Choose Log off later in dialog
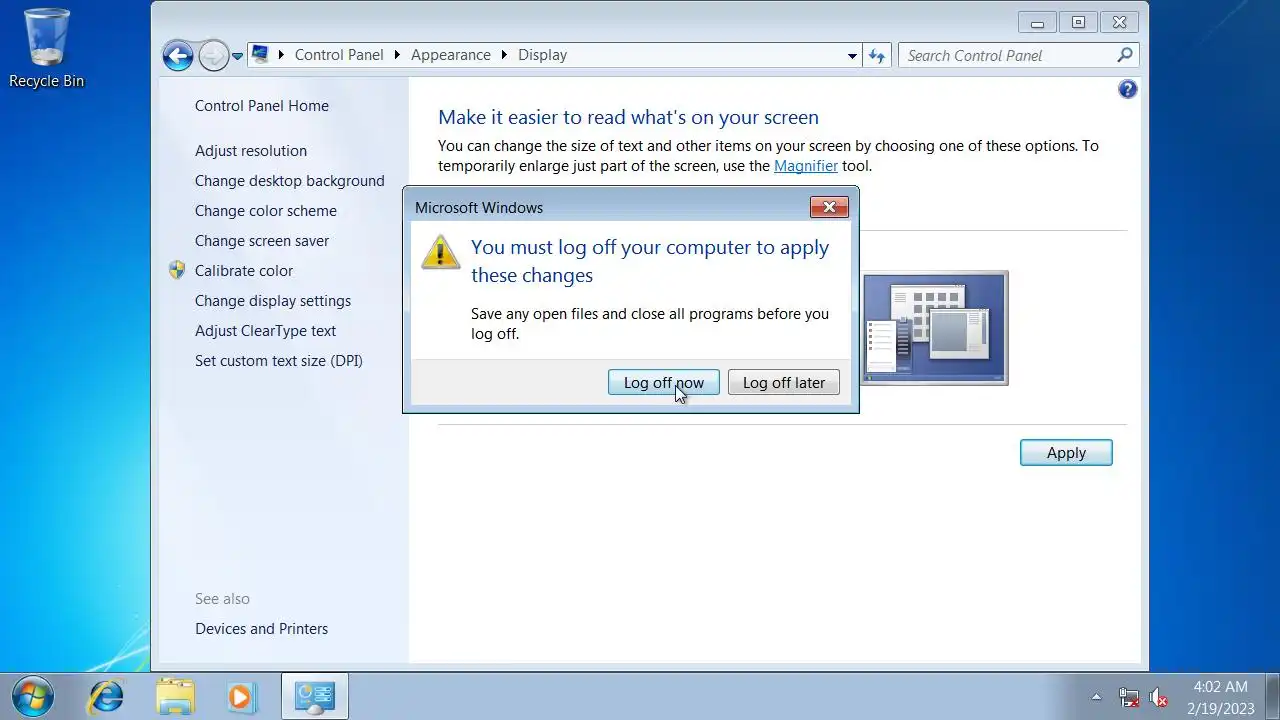This screenshot has height=720, width=1280. click(x=784, y=383)
